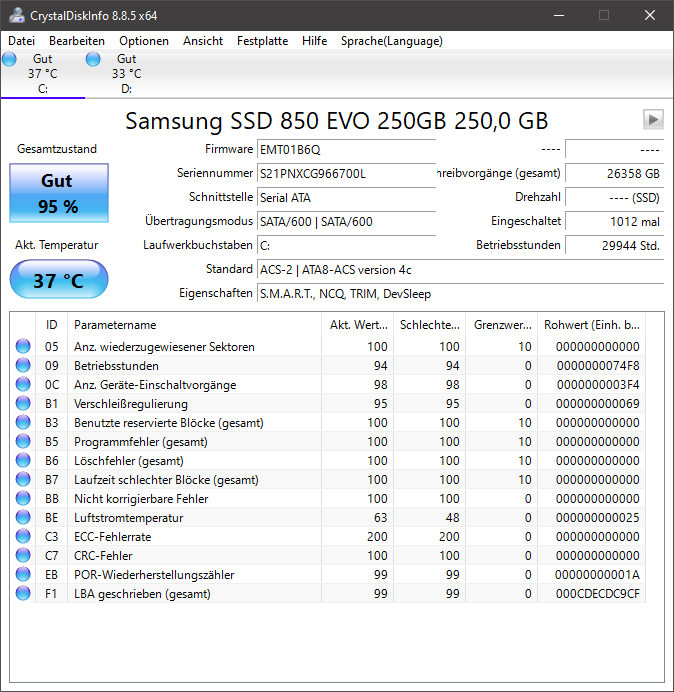
Task: Select the Anz. Geräte-Einschaltvorgänge row
Action: point(328,384)
